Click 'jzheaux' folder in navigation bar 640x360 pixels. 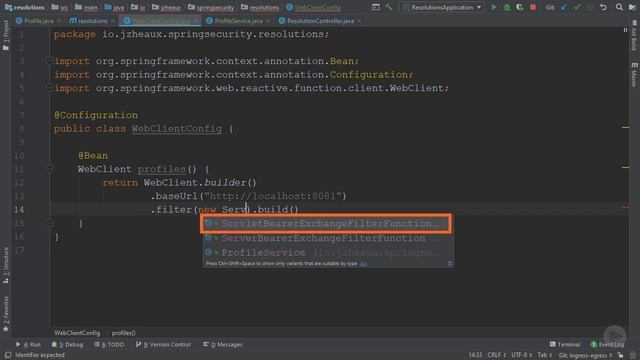tap(167, 7)
